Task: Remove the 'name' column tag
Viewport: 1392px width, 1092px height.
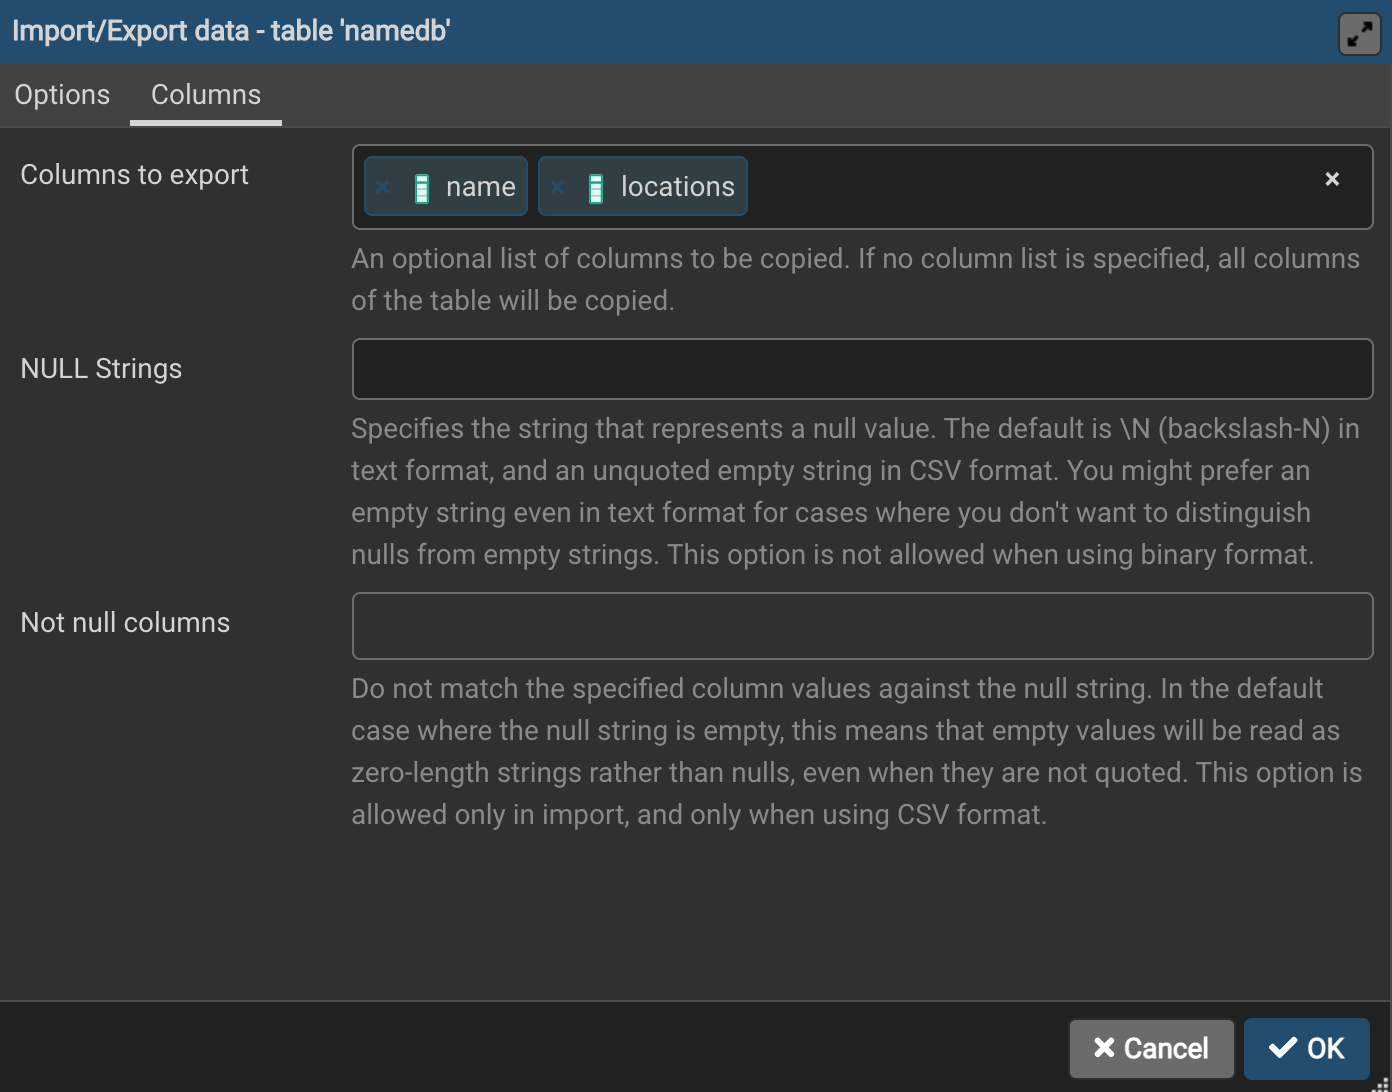Action: tap(382, 187)
